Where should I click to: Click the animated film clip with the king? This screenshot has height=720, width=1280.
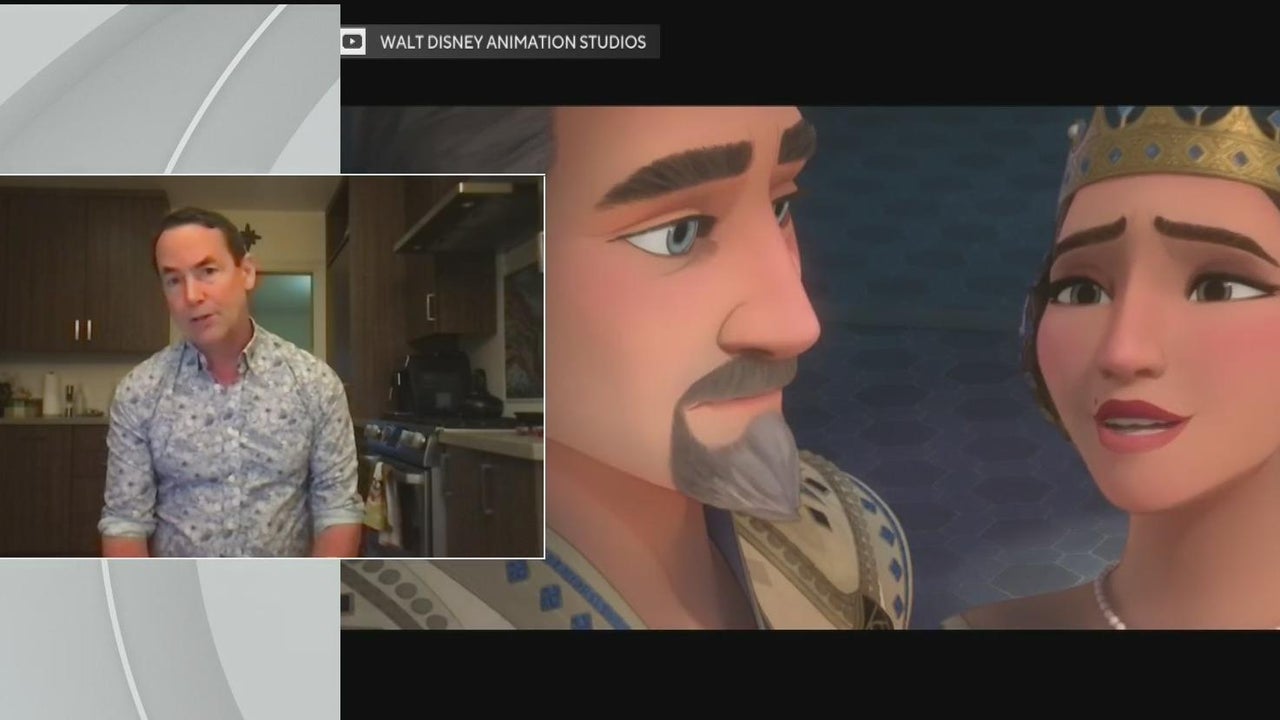point(810,367)
